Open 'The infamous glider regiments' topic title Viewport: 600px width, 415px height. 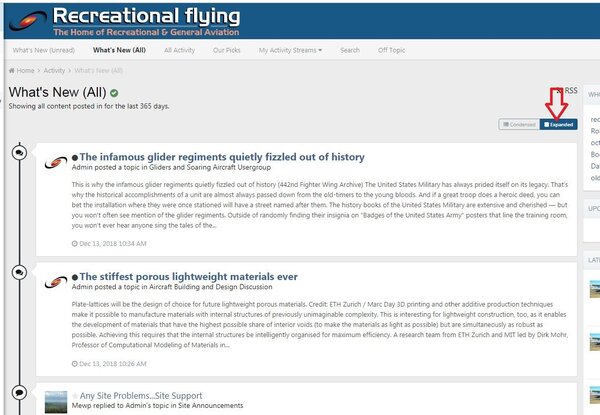[x=221, y=157]
